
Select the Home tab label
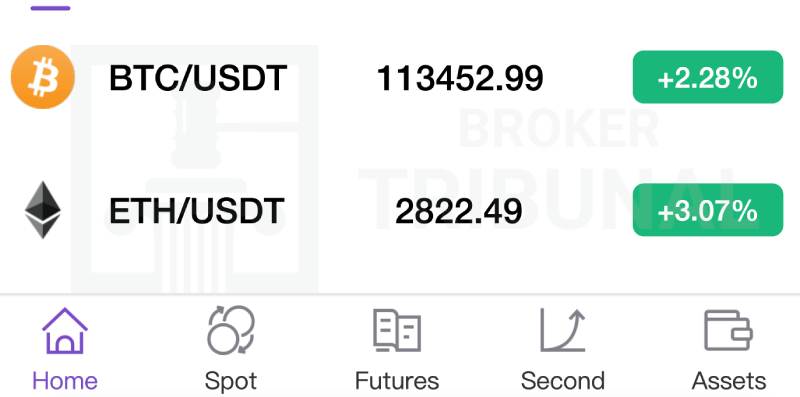coord(65,381)
